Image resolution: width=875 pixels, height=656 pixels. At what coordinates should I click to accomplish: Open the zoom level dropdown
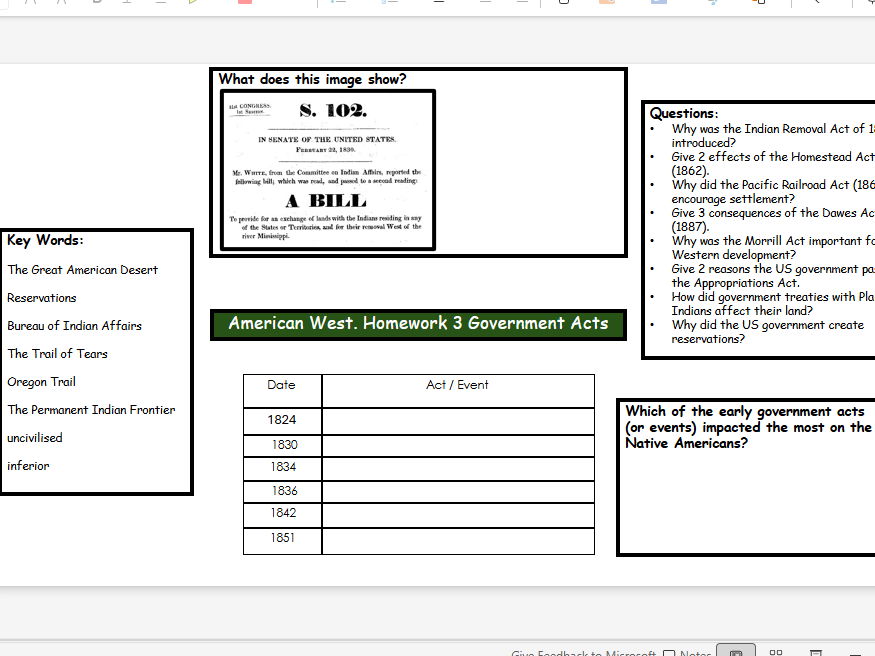[869, 652]
